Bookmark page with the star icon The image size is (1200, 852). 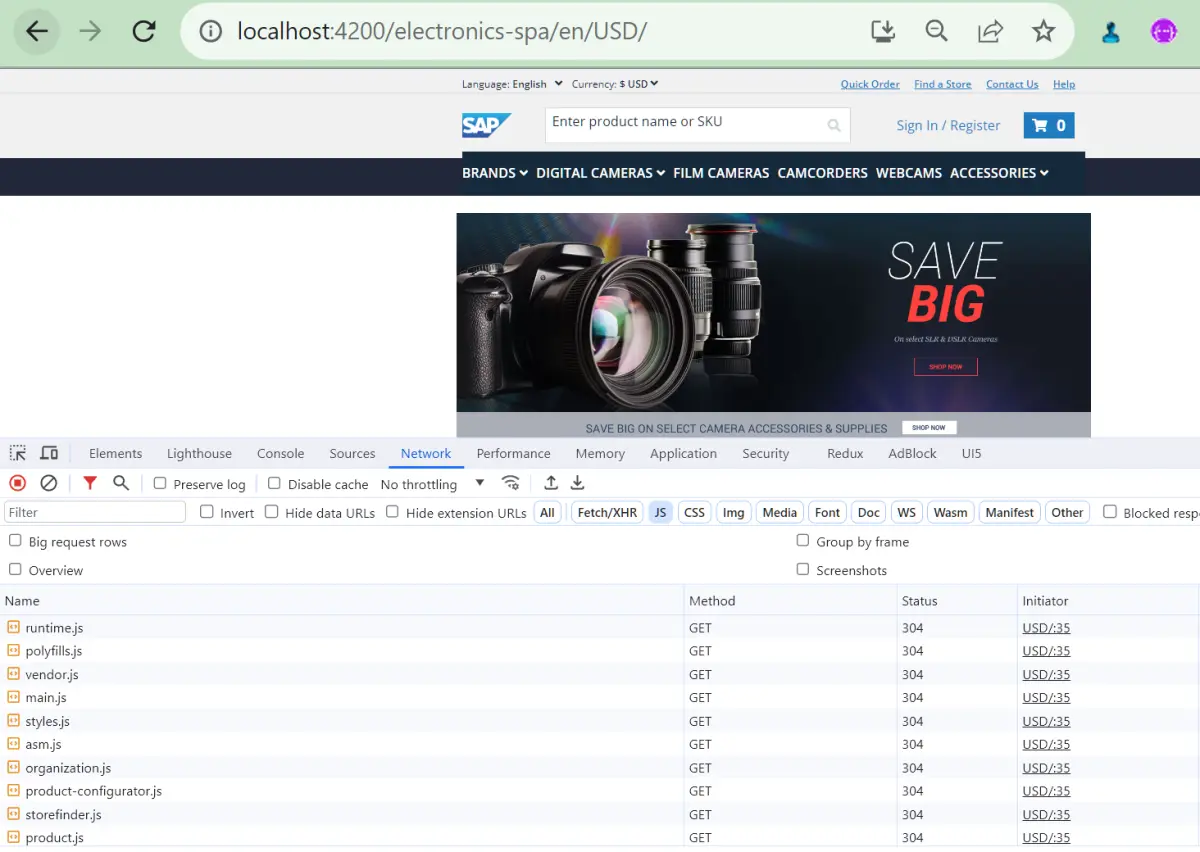(x=1043, y=32)
